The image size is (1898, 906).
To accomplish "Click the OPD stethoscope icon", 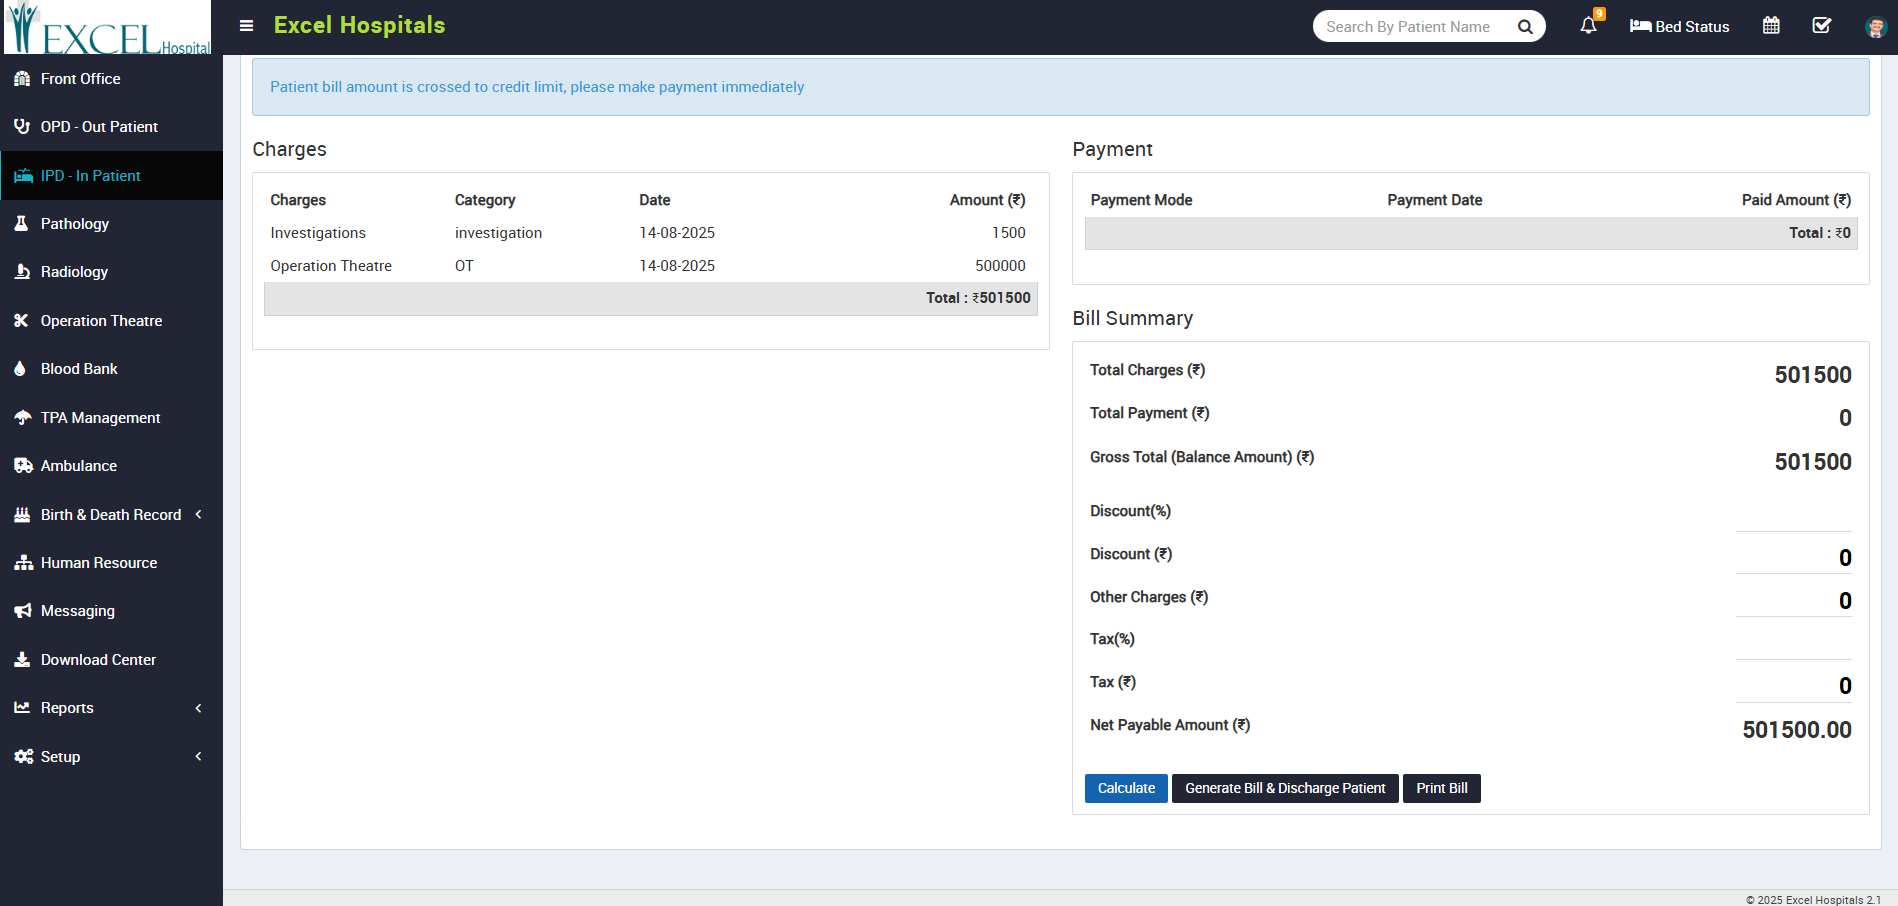I will click(x=22, y=127).
